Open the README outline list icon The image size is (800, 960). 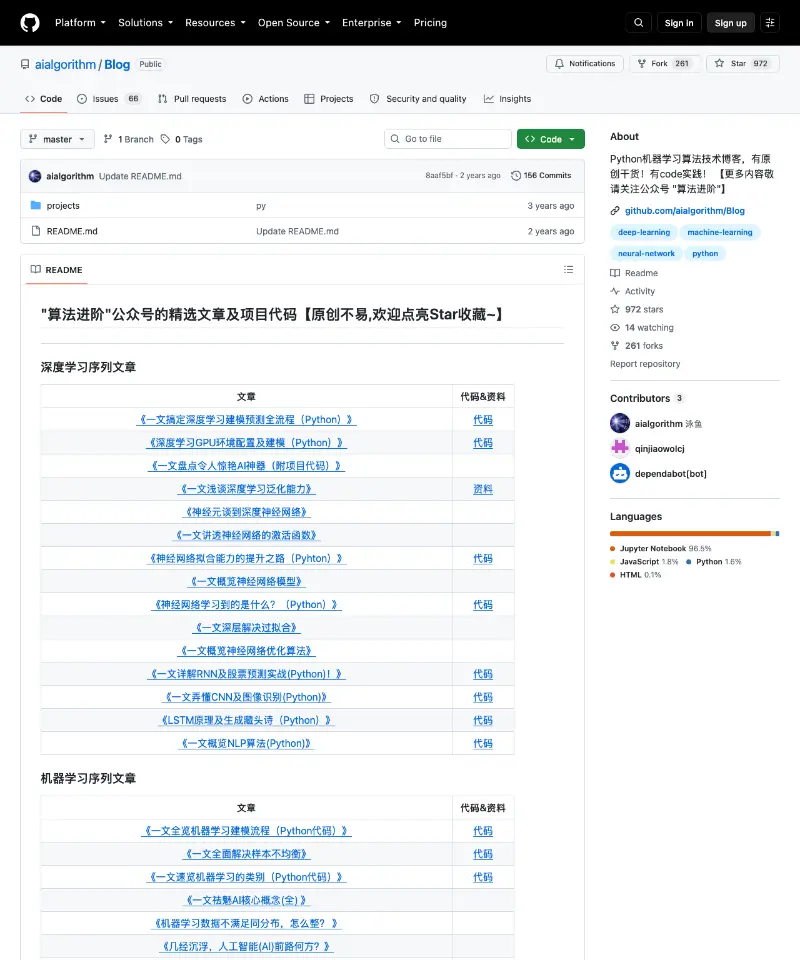pos(569,269)
